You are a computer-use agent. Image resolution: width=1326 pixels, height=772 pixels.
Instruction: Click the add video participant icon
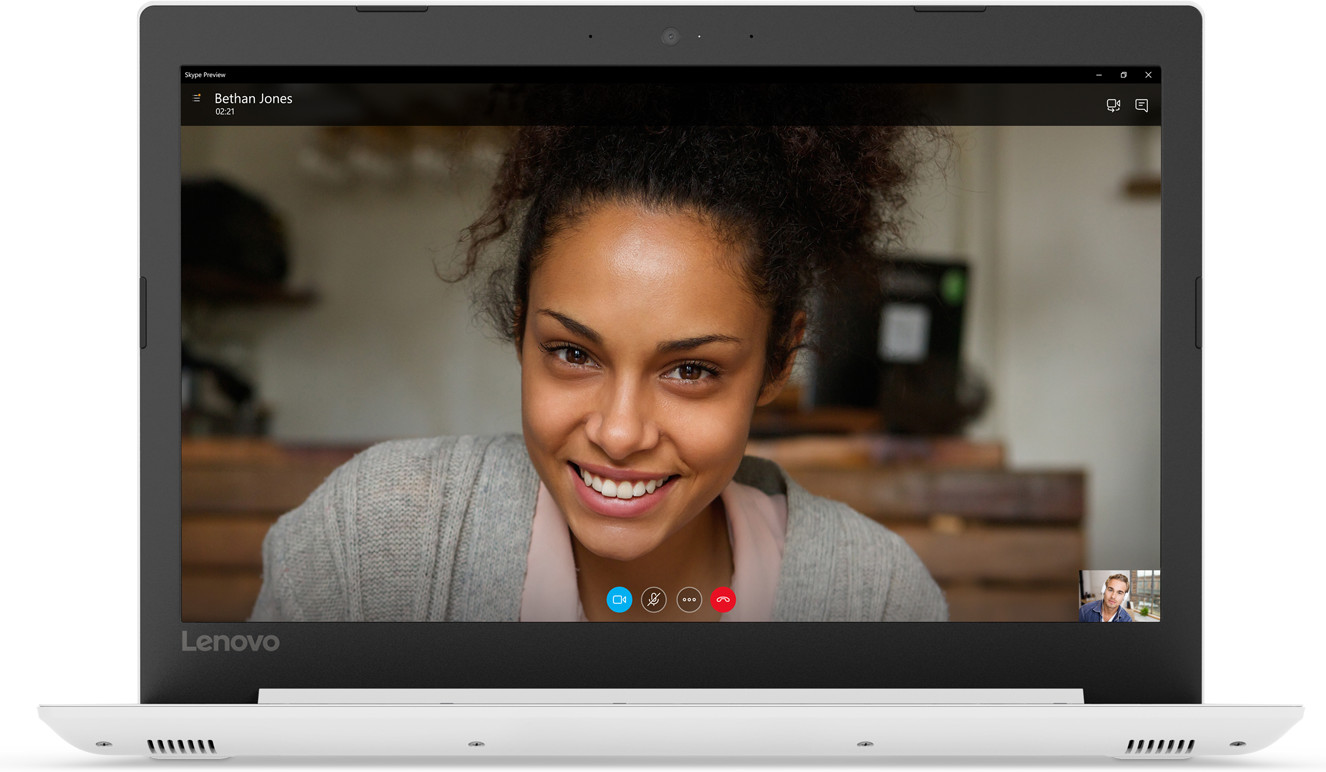point(1113,105)
